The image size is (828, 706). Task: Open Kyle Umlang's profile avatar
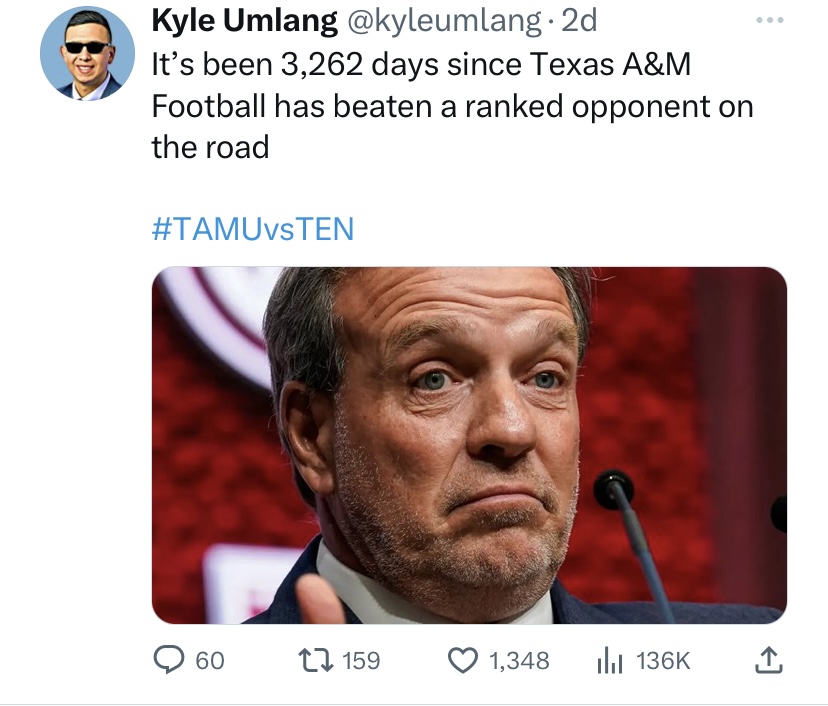click(x=87, y=53)
